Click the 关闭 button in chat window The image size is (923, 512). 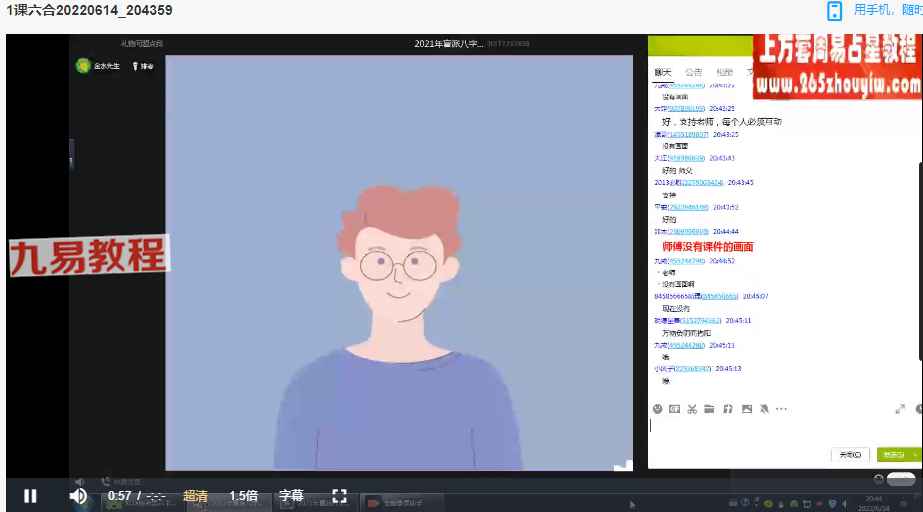pyautogui.click(x=850, y=454)
